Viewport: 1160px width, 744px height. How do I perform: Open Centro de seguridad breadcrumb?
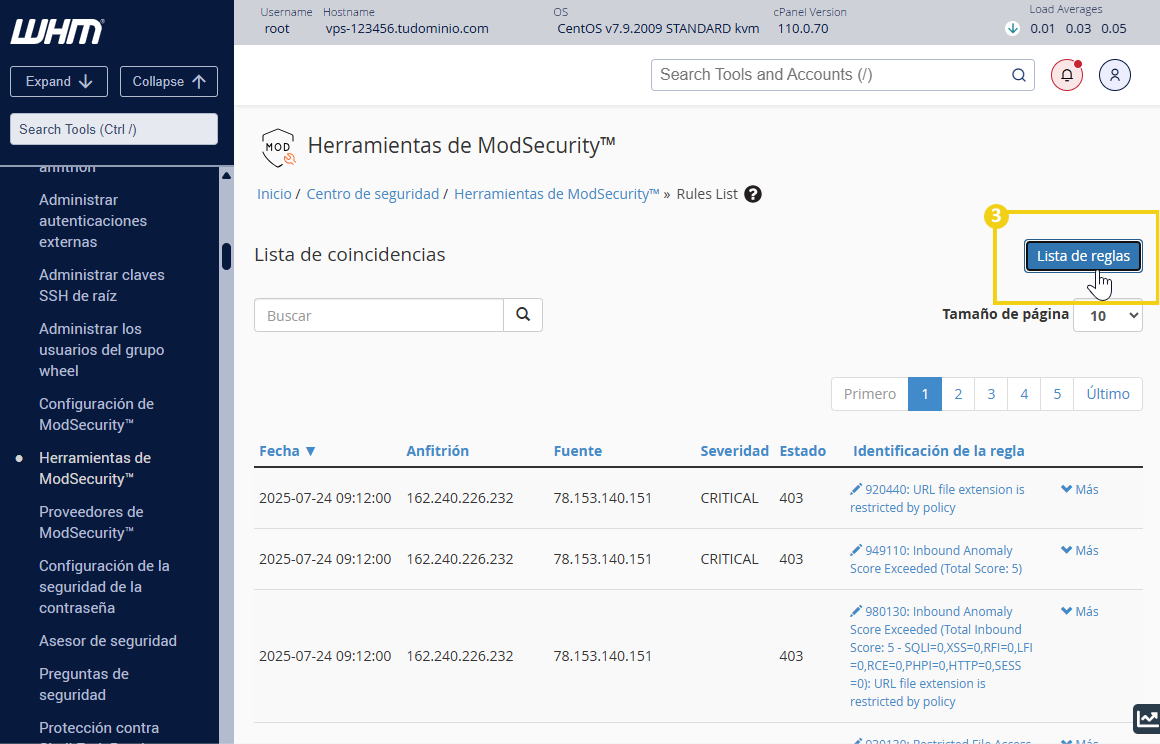tap(373, 194)
